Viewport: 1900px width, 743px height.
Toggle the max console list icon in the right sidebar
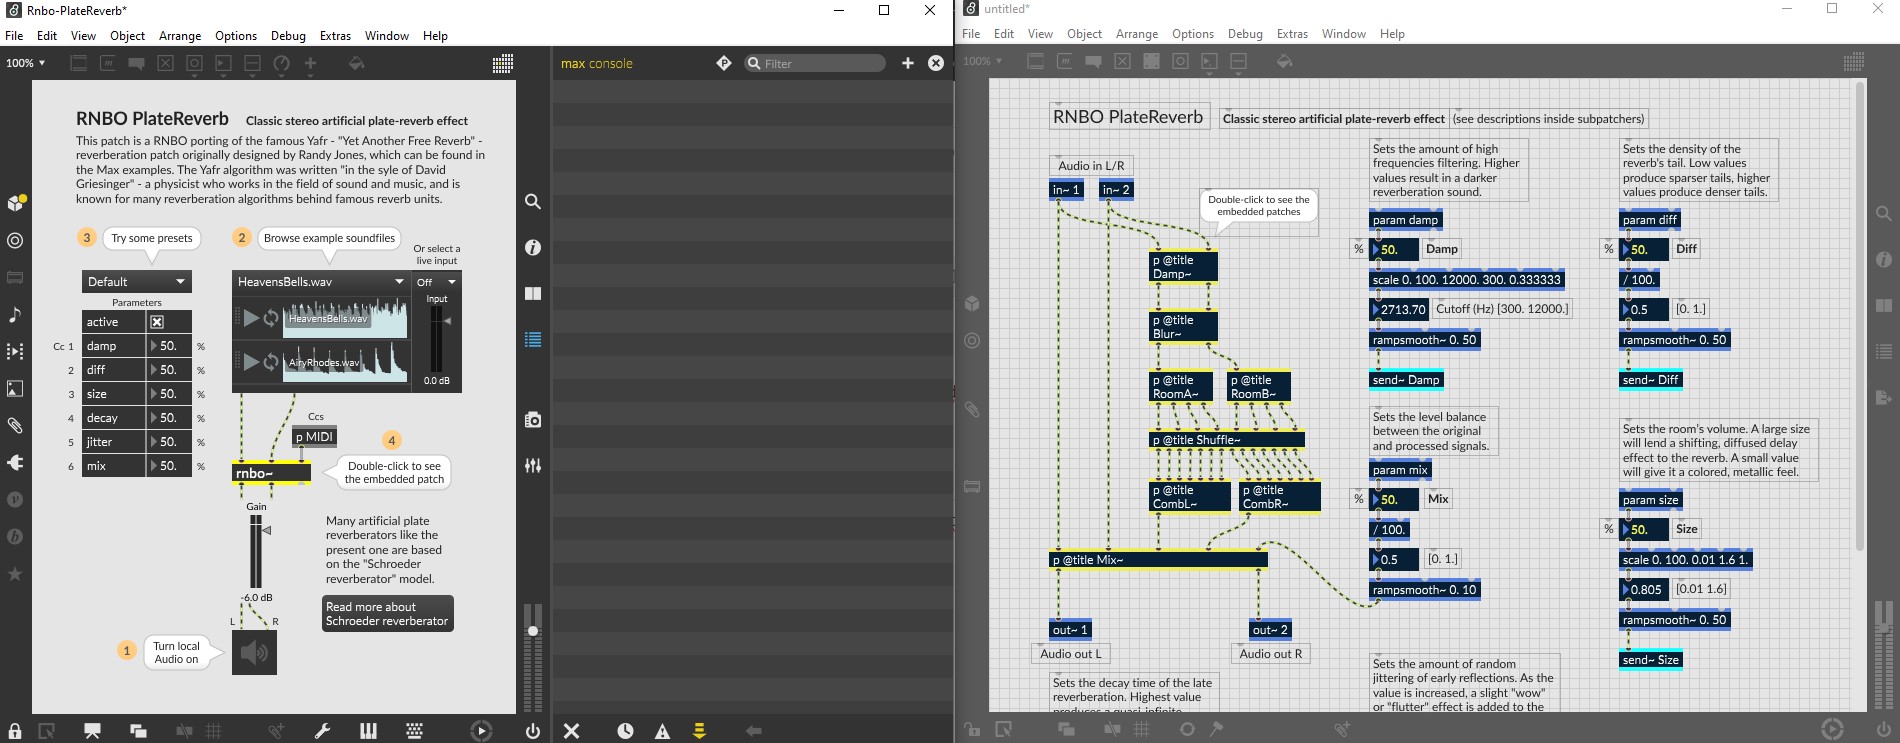pos(533,340)
